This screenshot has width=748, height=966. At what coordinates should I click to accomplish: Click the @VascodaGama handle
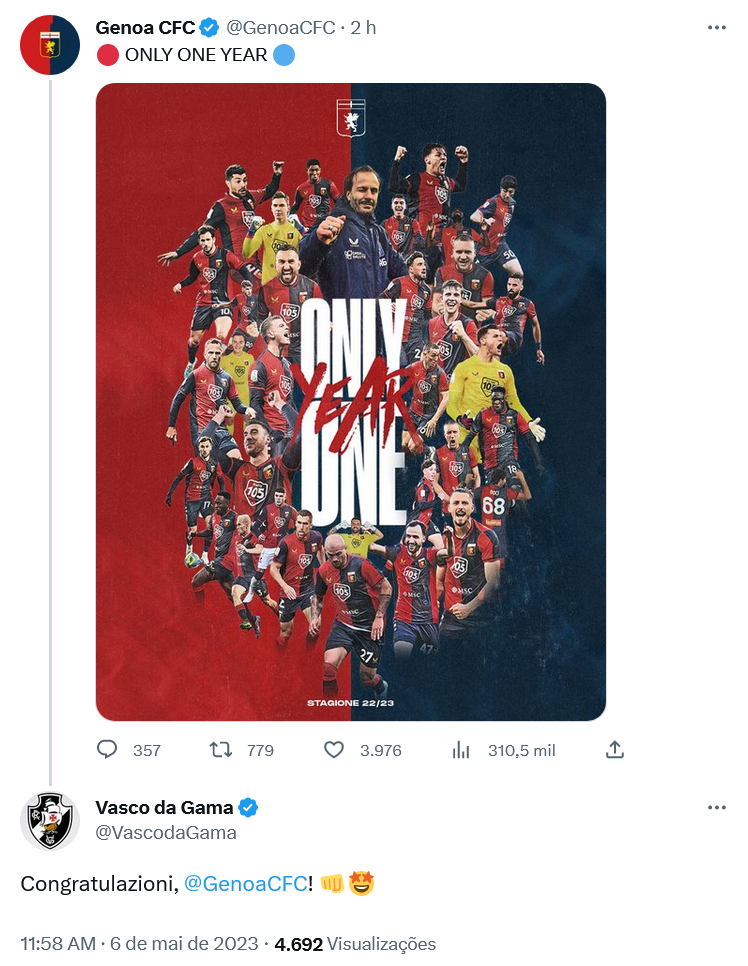click(x=166, y=832)
